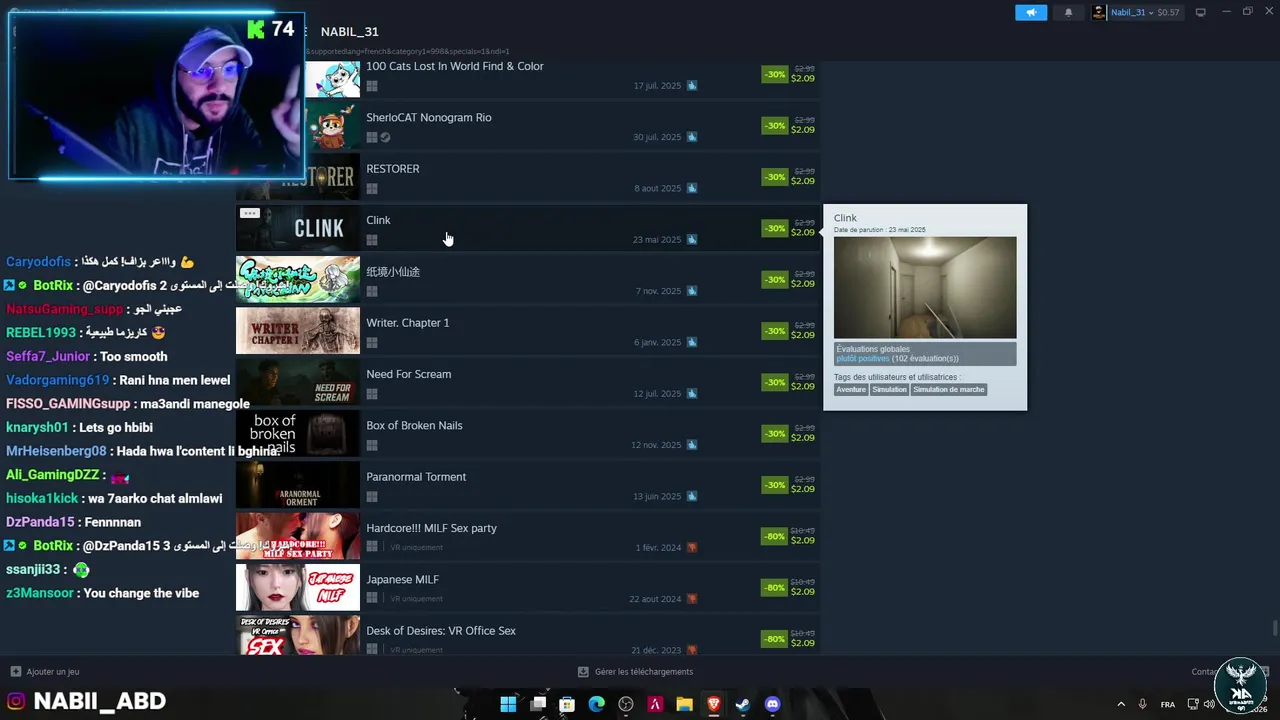Open Gérer les téléchargements
The height and width of the screenshot is (720, 1280).
tap(636, 672)
